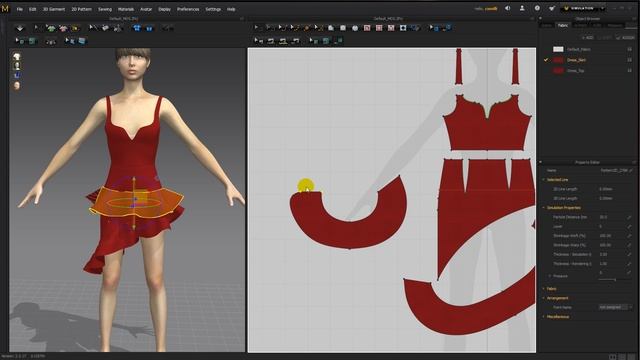Expand the Miscellaneous section
This screenshot has height=360, width=640.
coord(544,317)
